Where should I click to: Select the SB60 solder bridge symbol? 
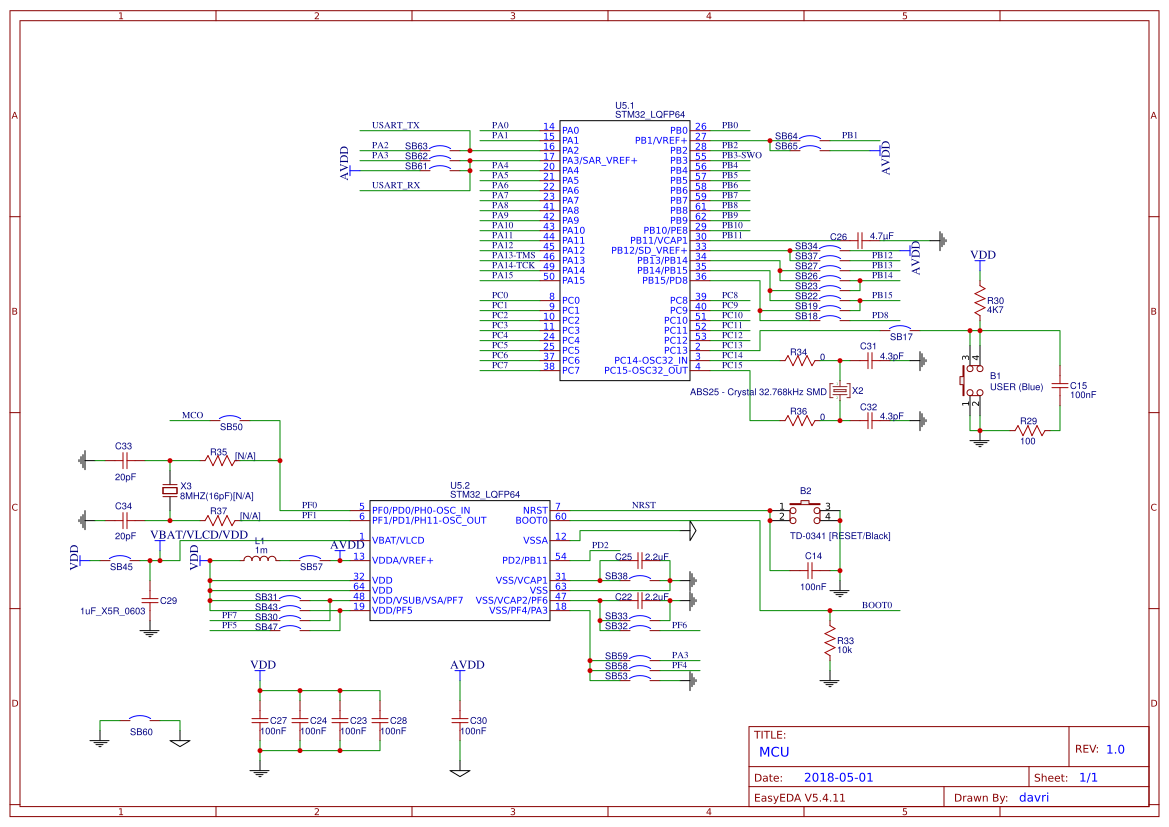click(140, 721)
